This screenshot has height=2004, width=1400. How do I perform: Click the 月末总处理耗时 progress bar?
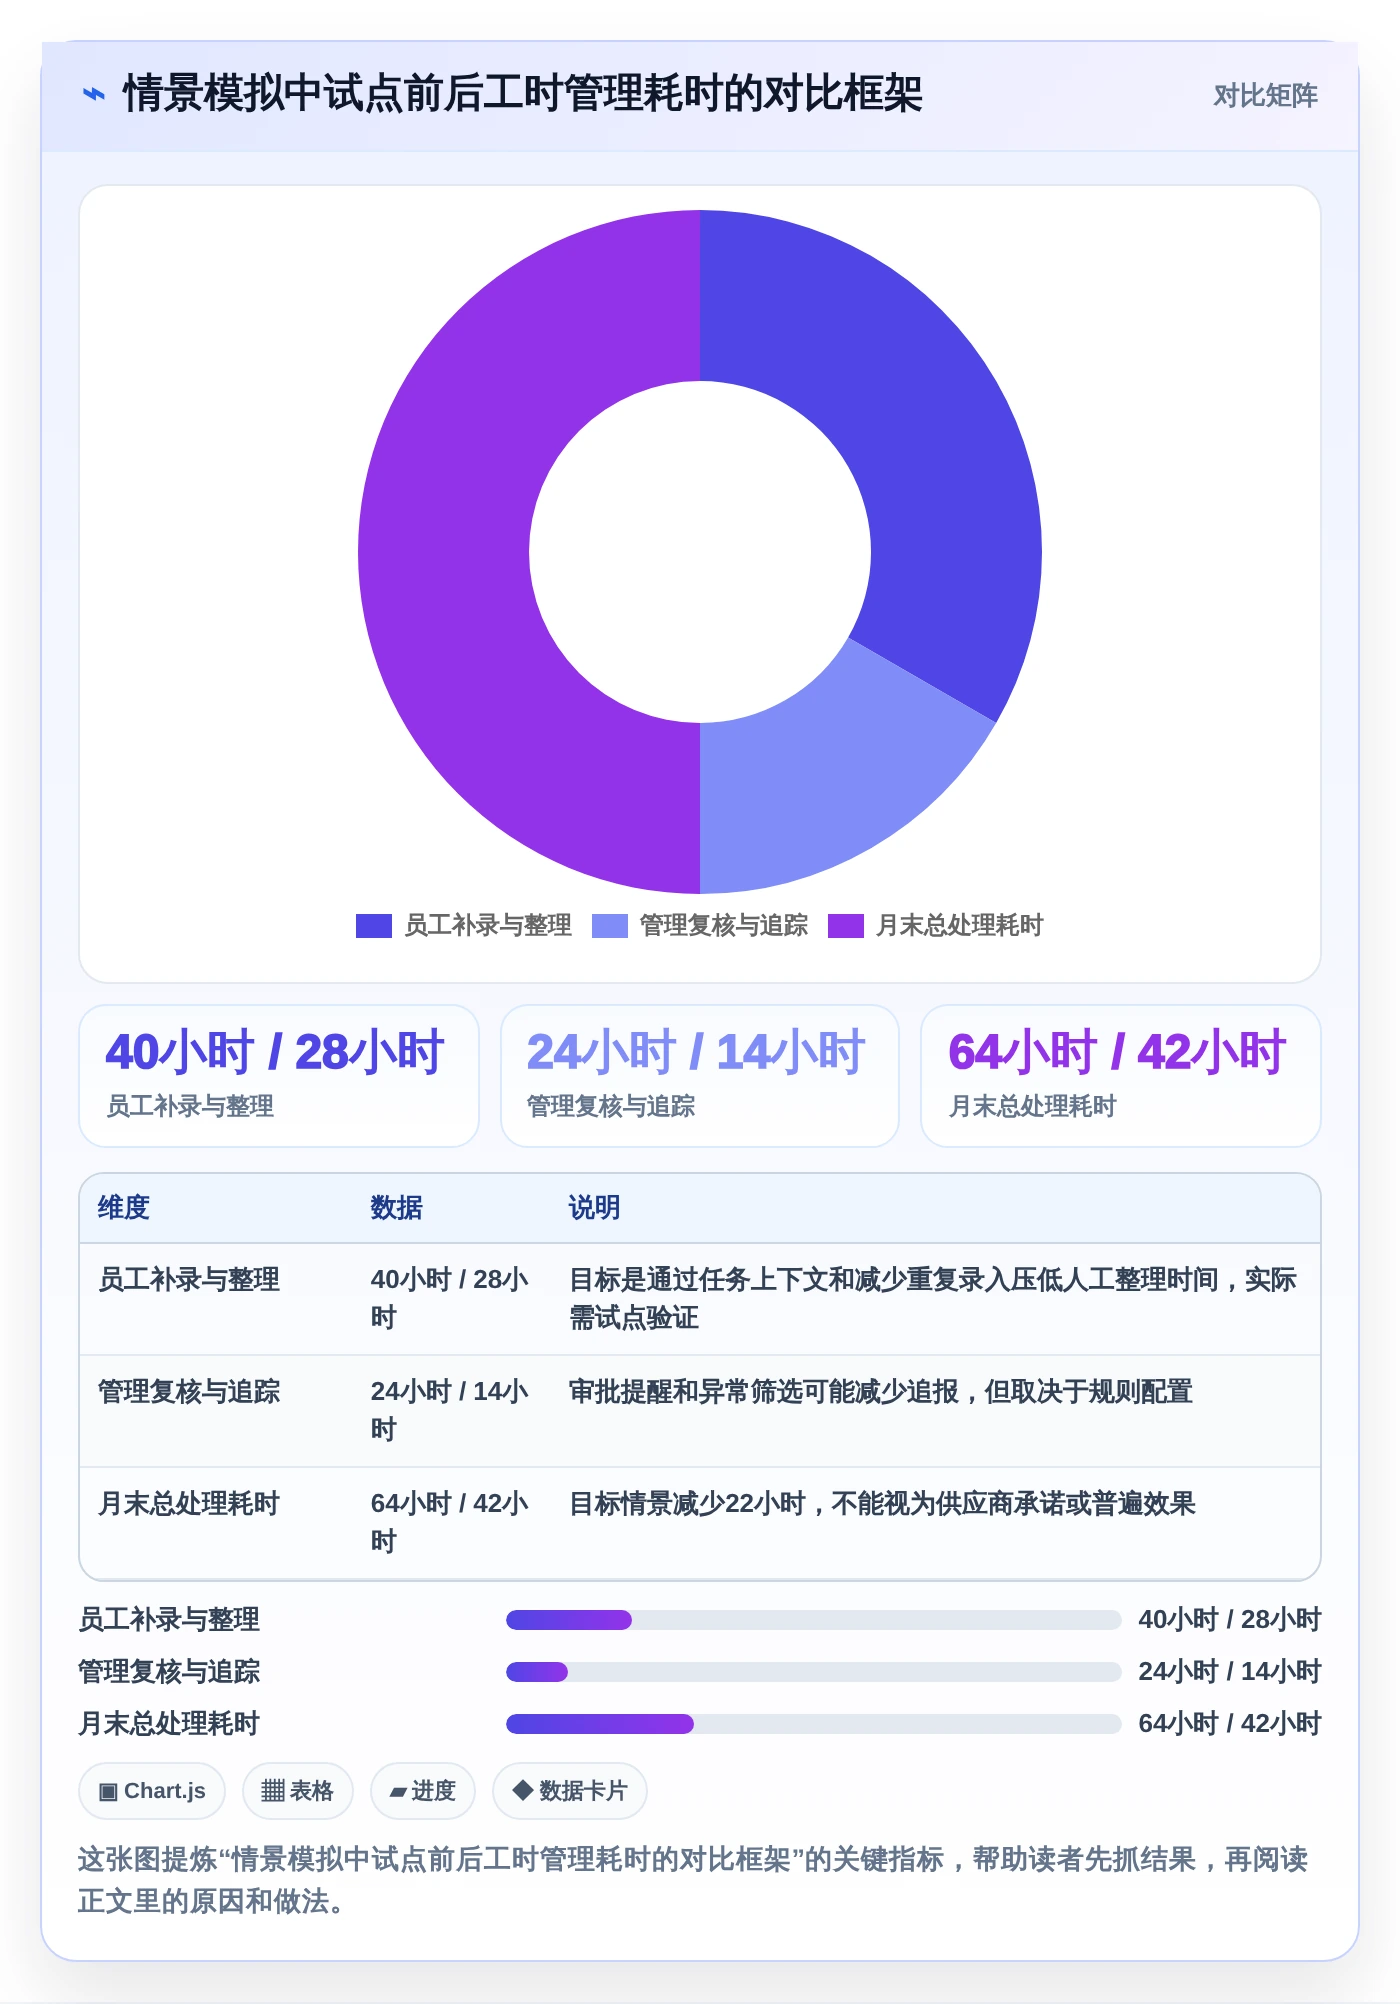click(813, 1724)
